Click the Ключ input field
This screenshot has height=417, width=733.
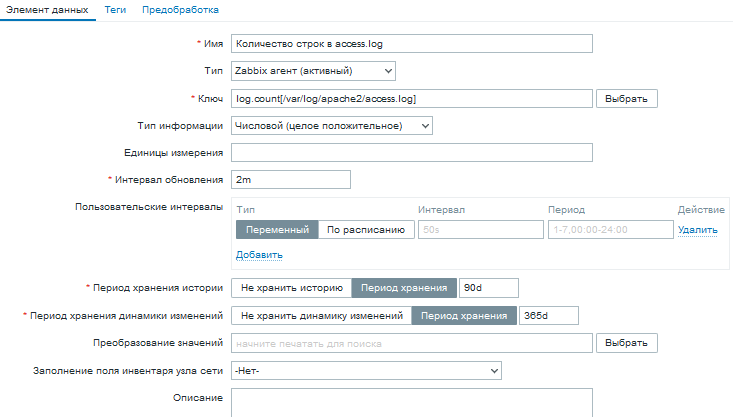click(411, 99)
